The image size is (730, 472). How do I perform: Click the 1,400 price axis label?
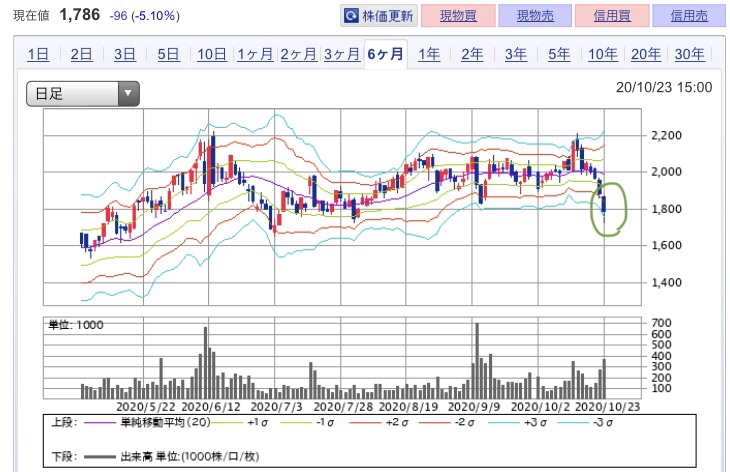pos(666,283)
